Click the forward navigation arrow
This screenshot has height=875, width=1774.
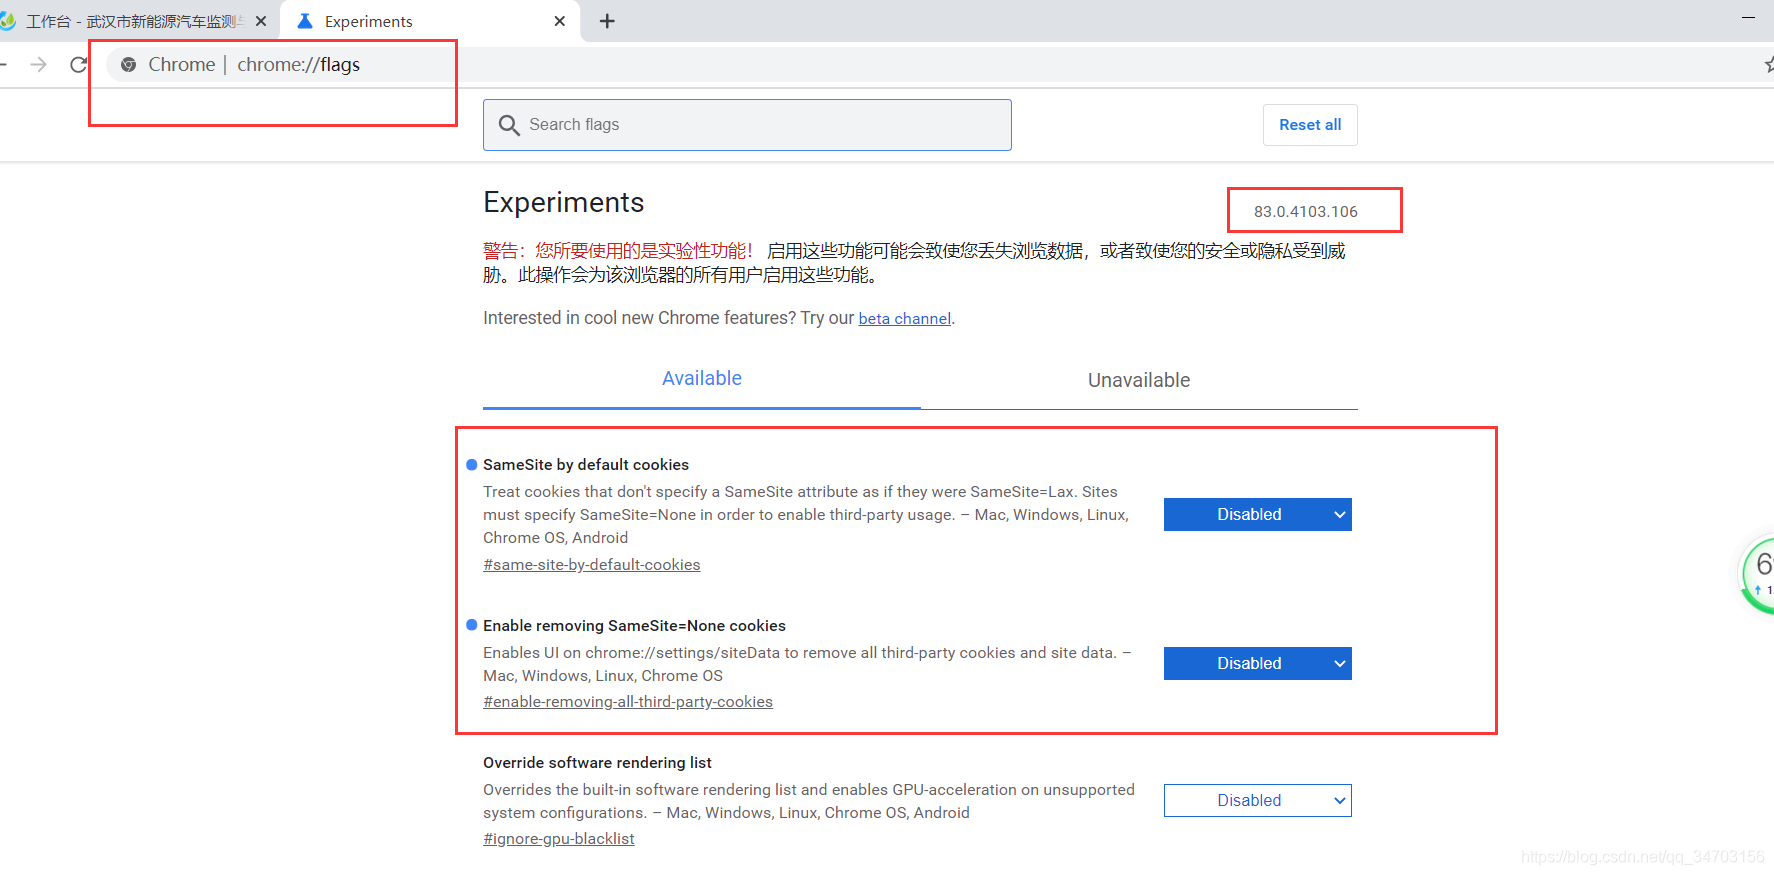(38, 64)
